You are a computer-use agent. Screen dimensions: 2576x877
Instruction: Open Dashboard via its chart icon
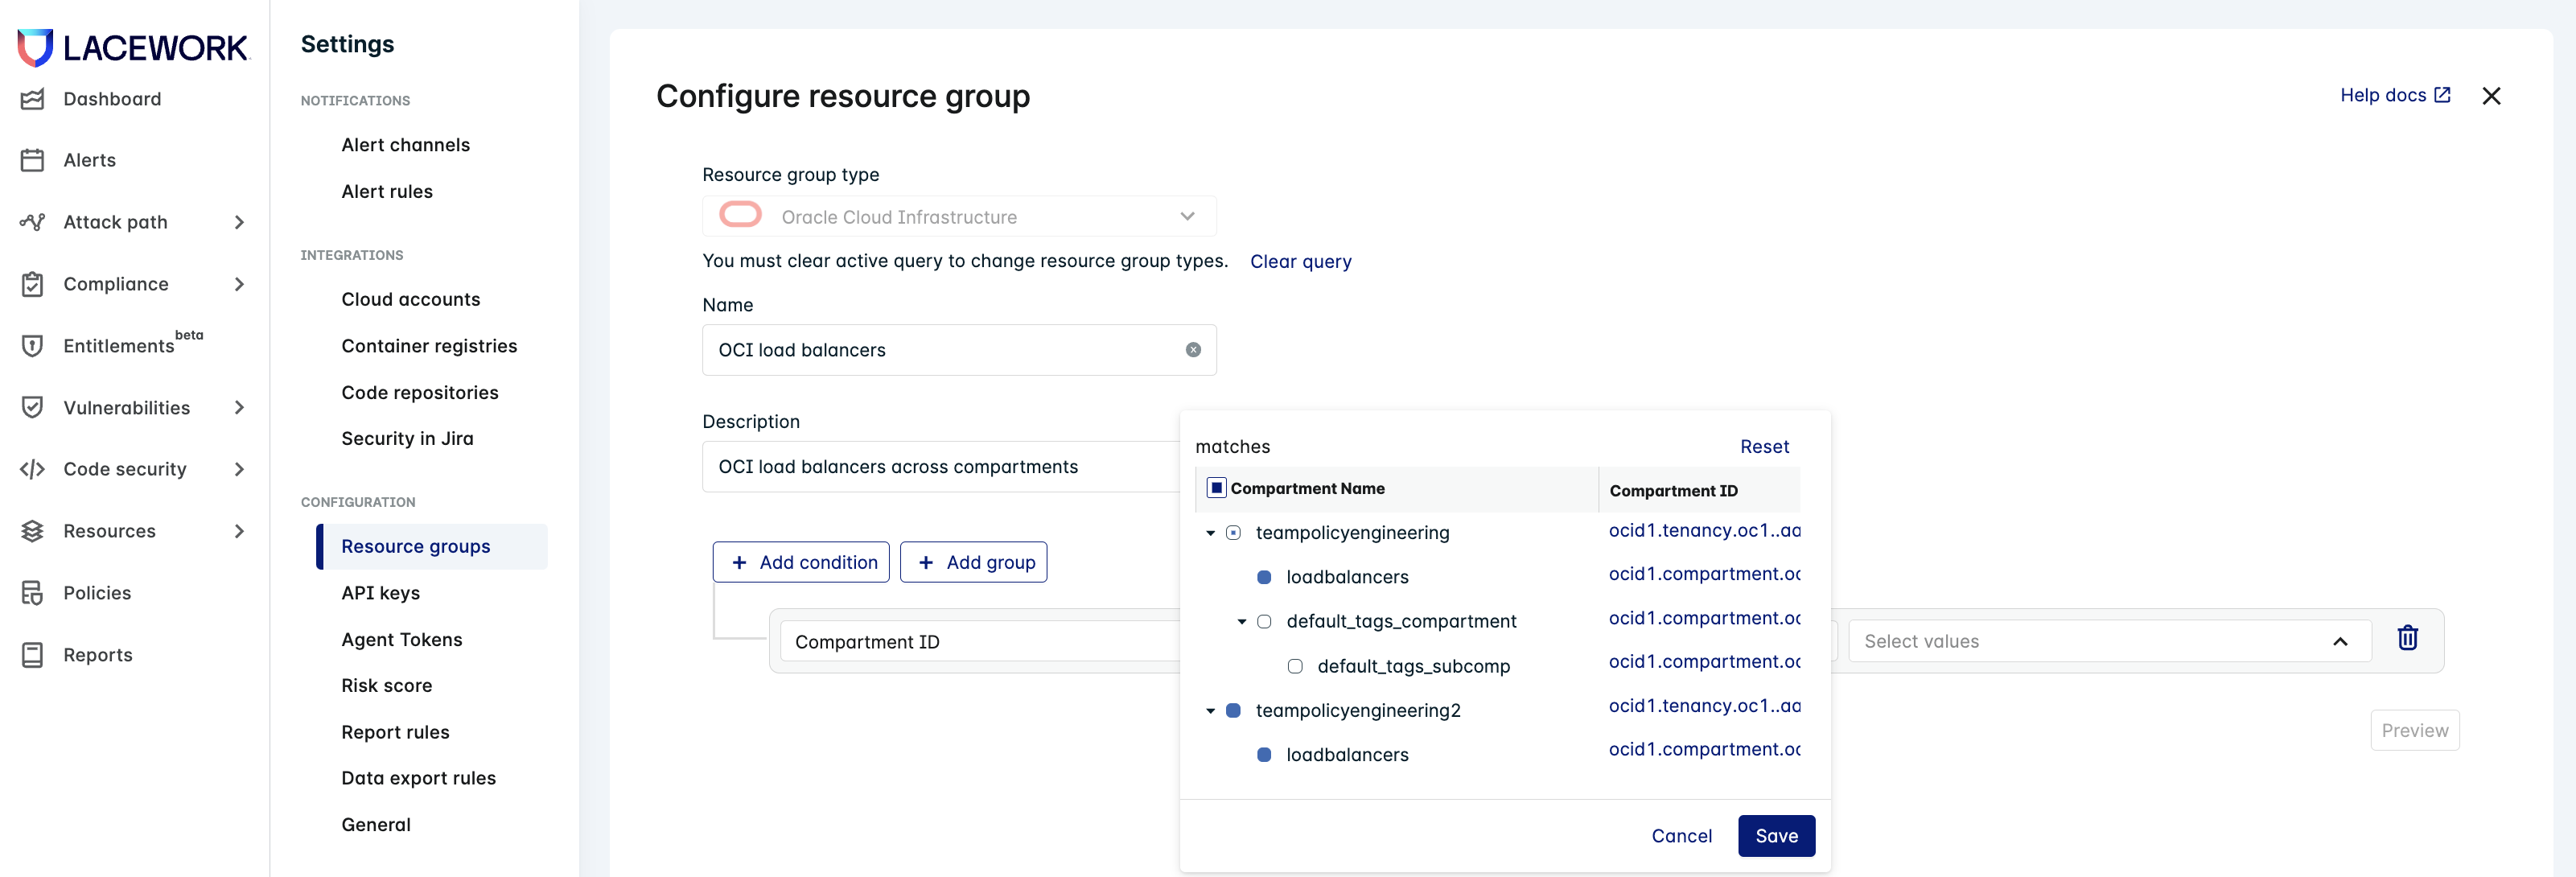[32, 99]
